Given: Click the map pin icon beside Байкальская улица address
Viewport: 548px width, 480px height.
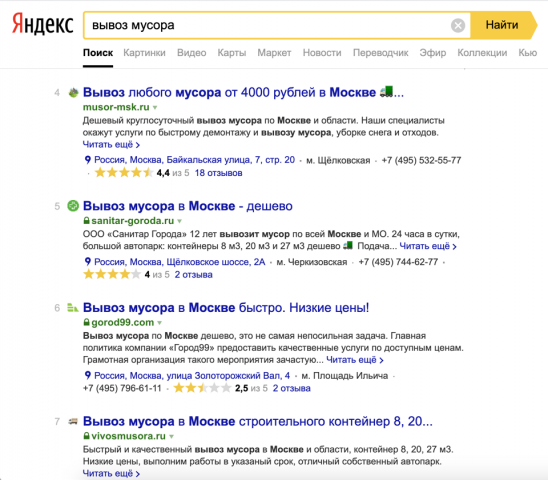Looking at the screenshot, I should click(x=88, y=160).
